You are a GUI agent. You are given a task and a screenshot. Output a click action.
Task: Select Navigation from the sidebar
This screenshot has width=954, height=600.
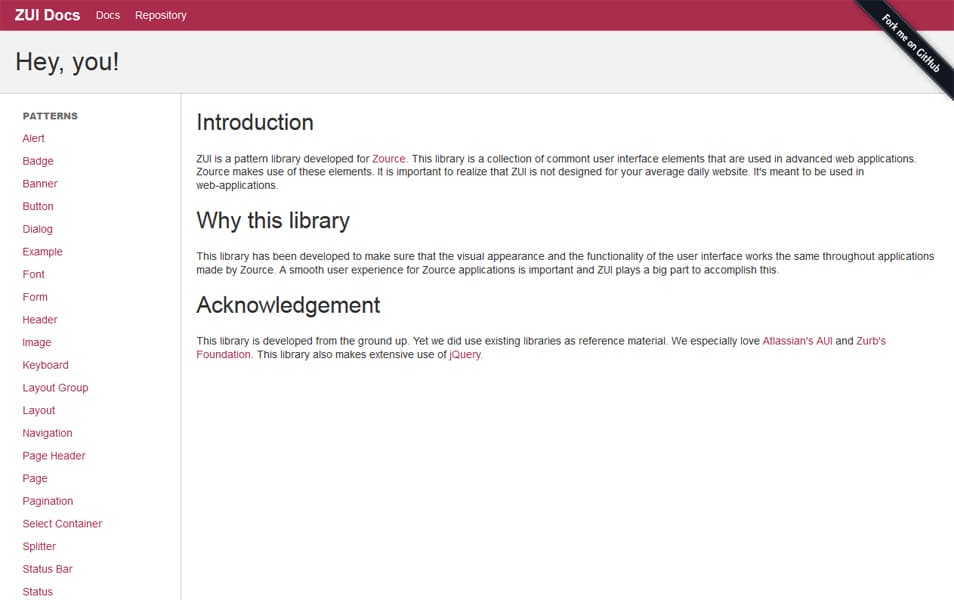tap(47, 433)
